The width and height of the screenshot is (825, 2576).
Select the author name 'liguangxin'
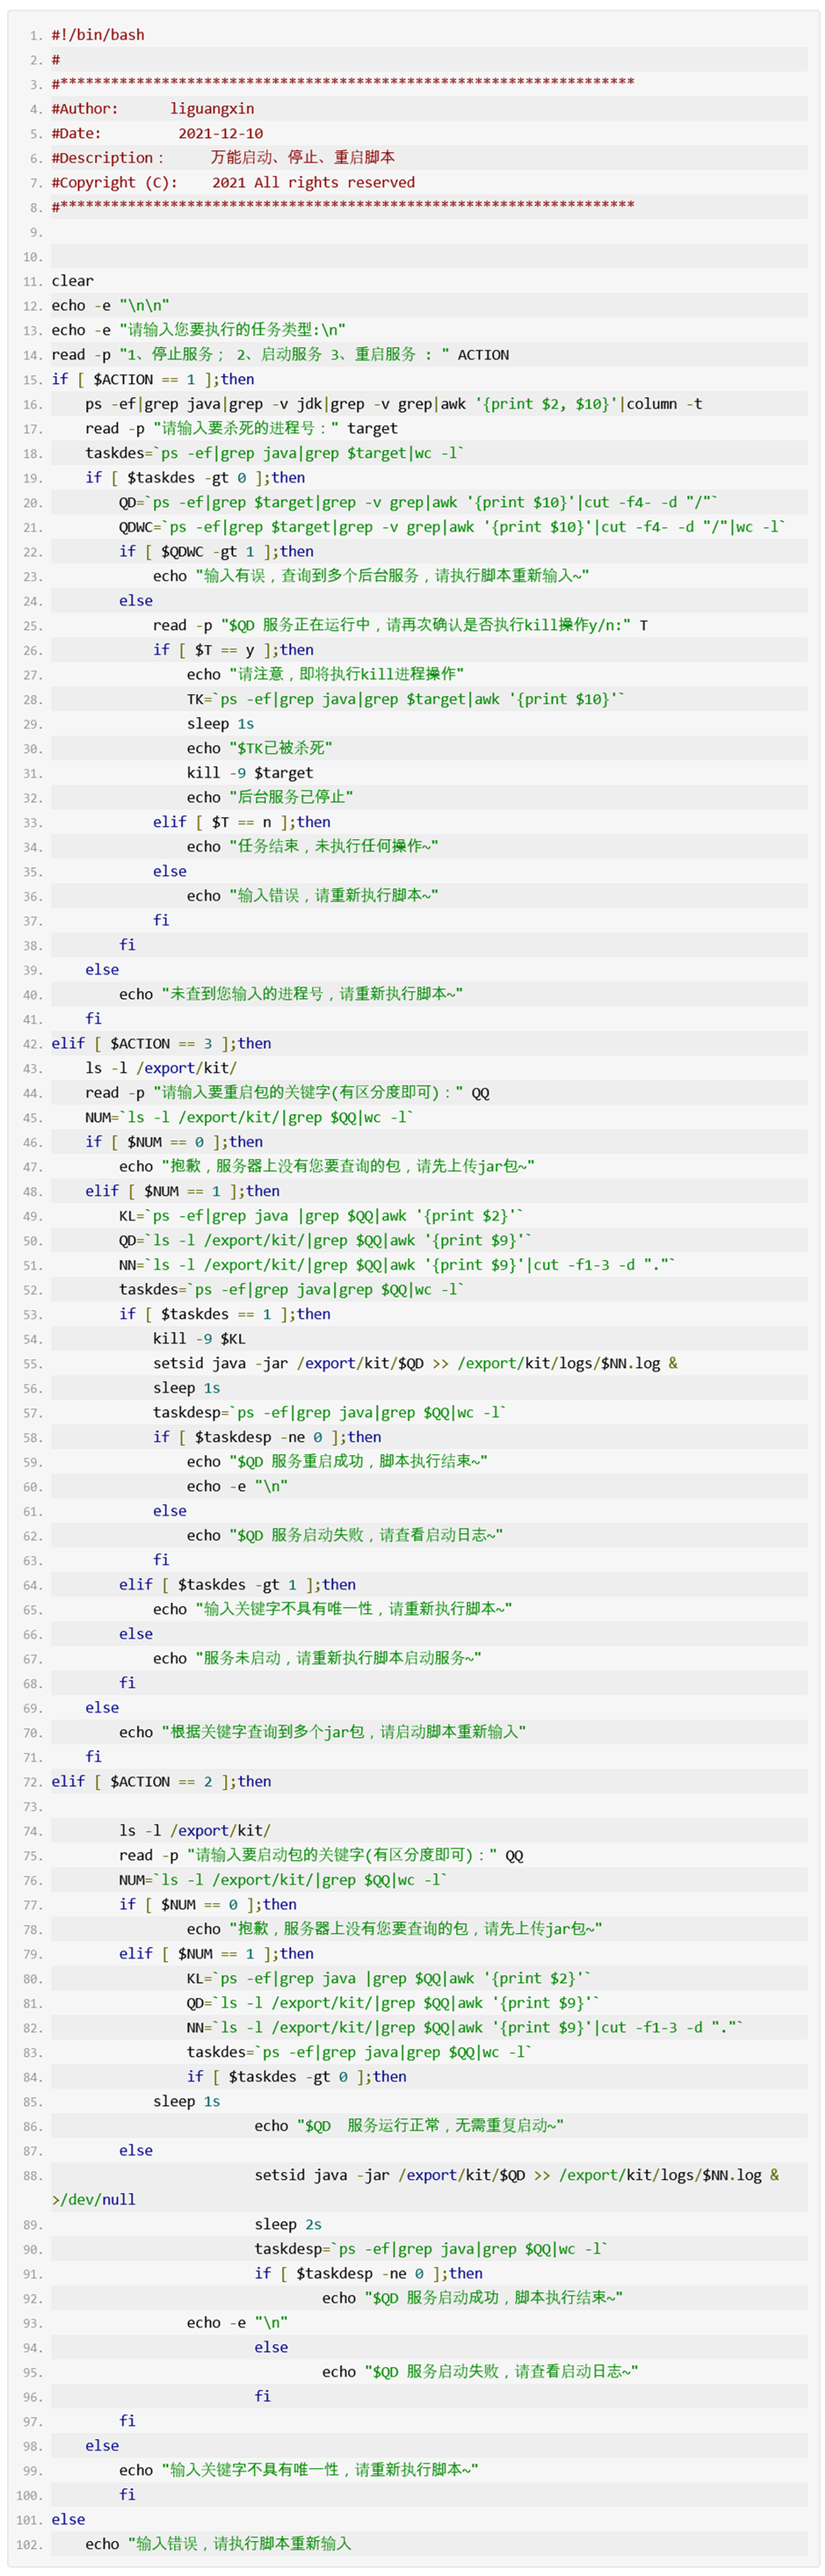[x=212, y=109]
